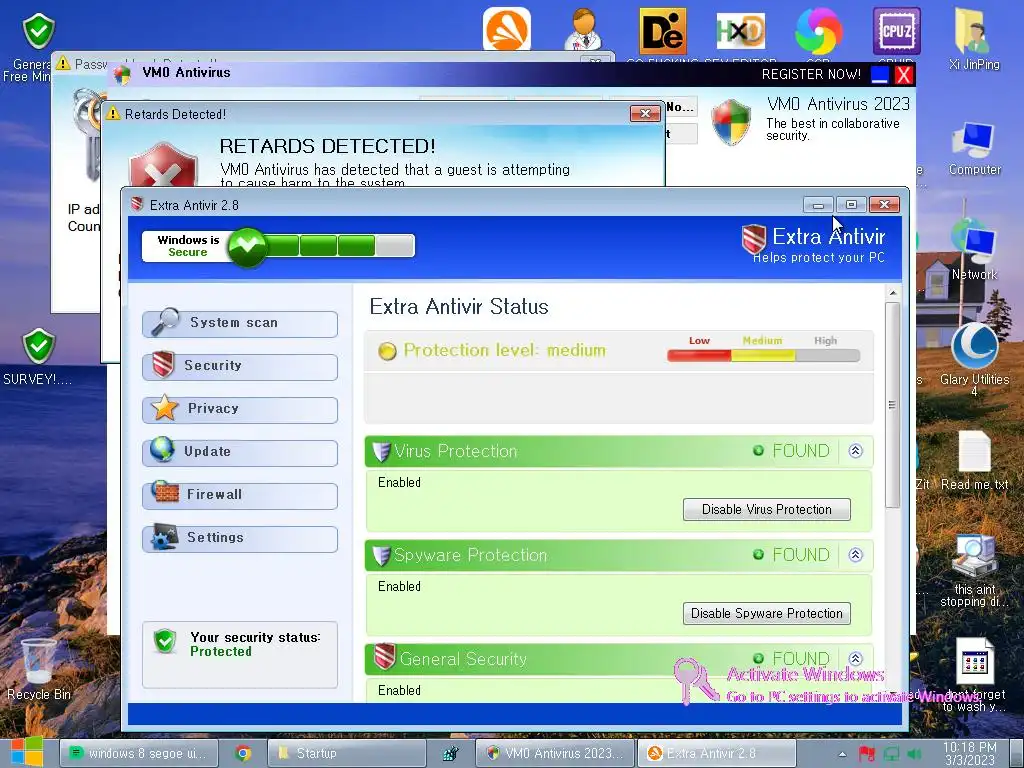Screen dimensions: 1024x768
Task: Click the Windows Start button
Action: tap(26, 752)
